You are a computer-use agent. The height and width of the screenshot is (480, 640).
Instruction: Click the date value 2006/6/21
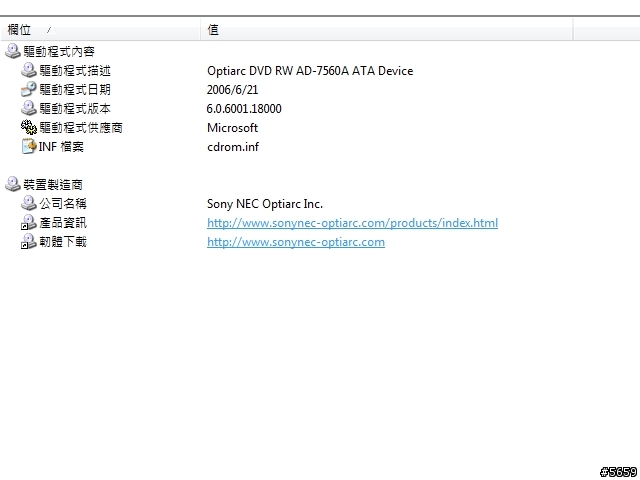233,90
